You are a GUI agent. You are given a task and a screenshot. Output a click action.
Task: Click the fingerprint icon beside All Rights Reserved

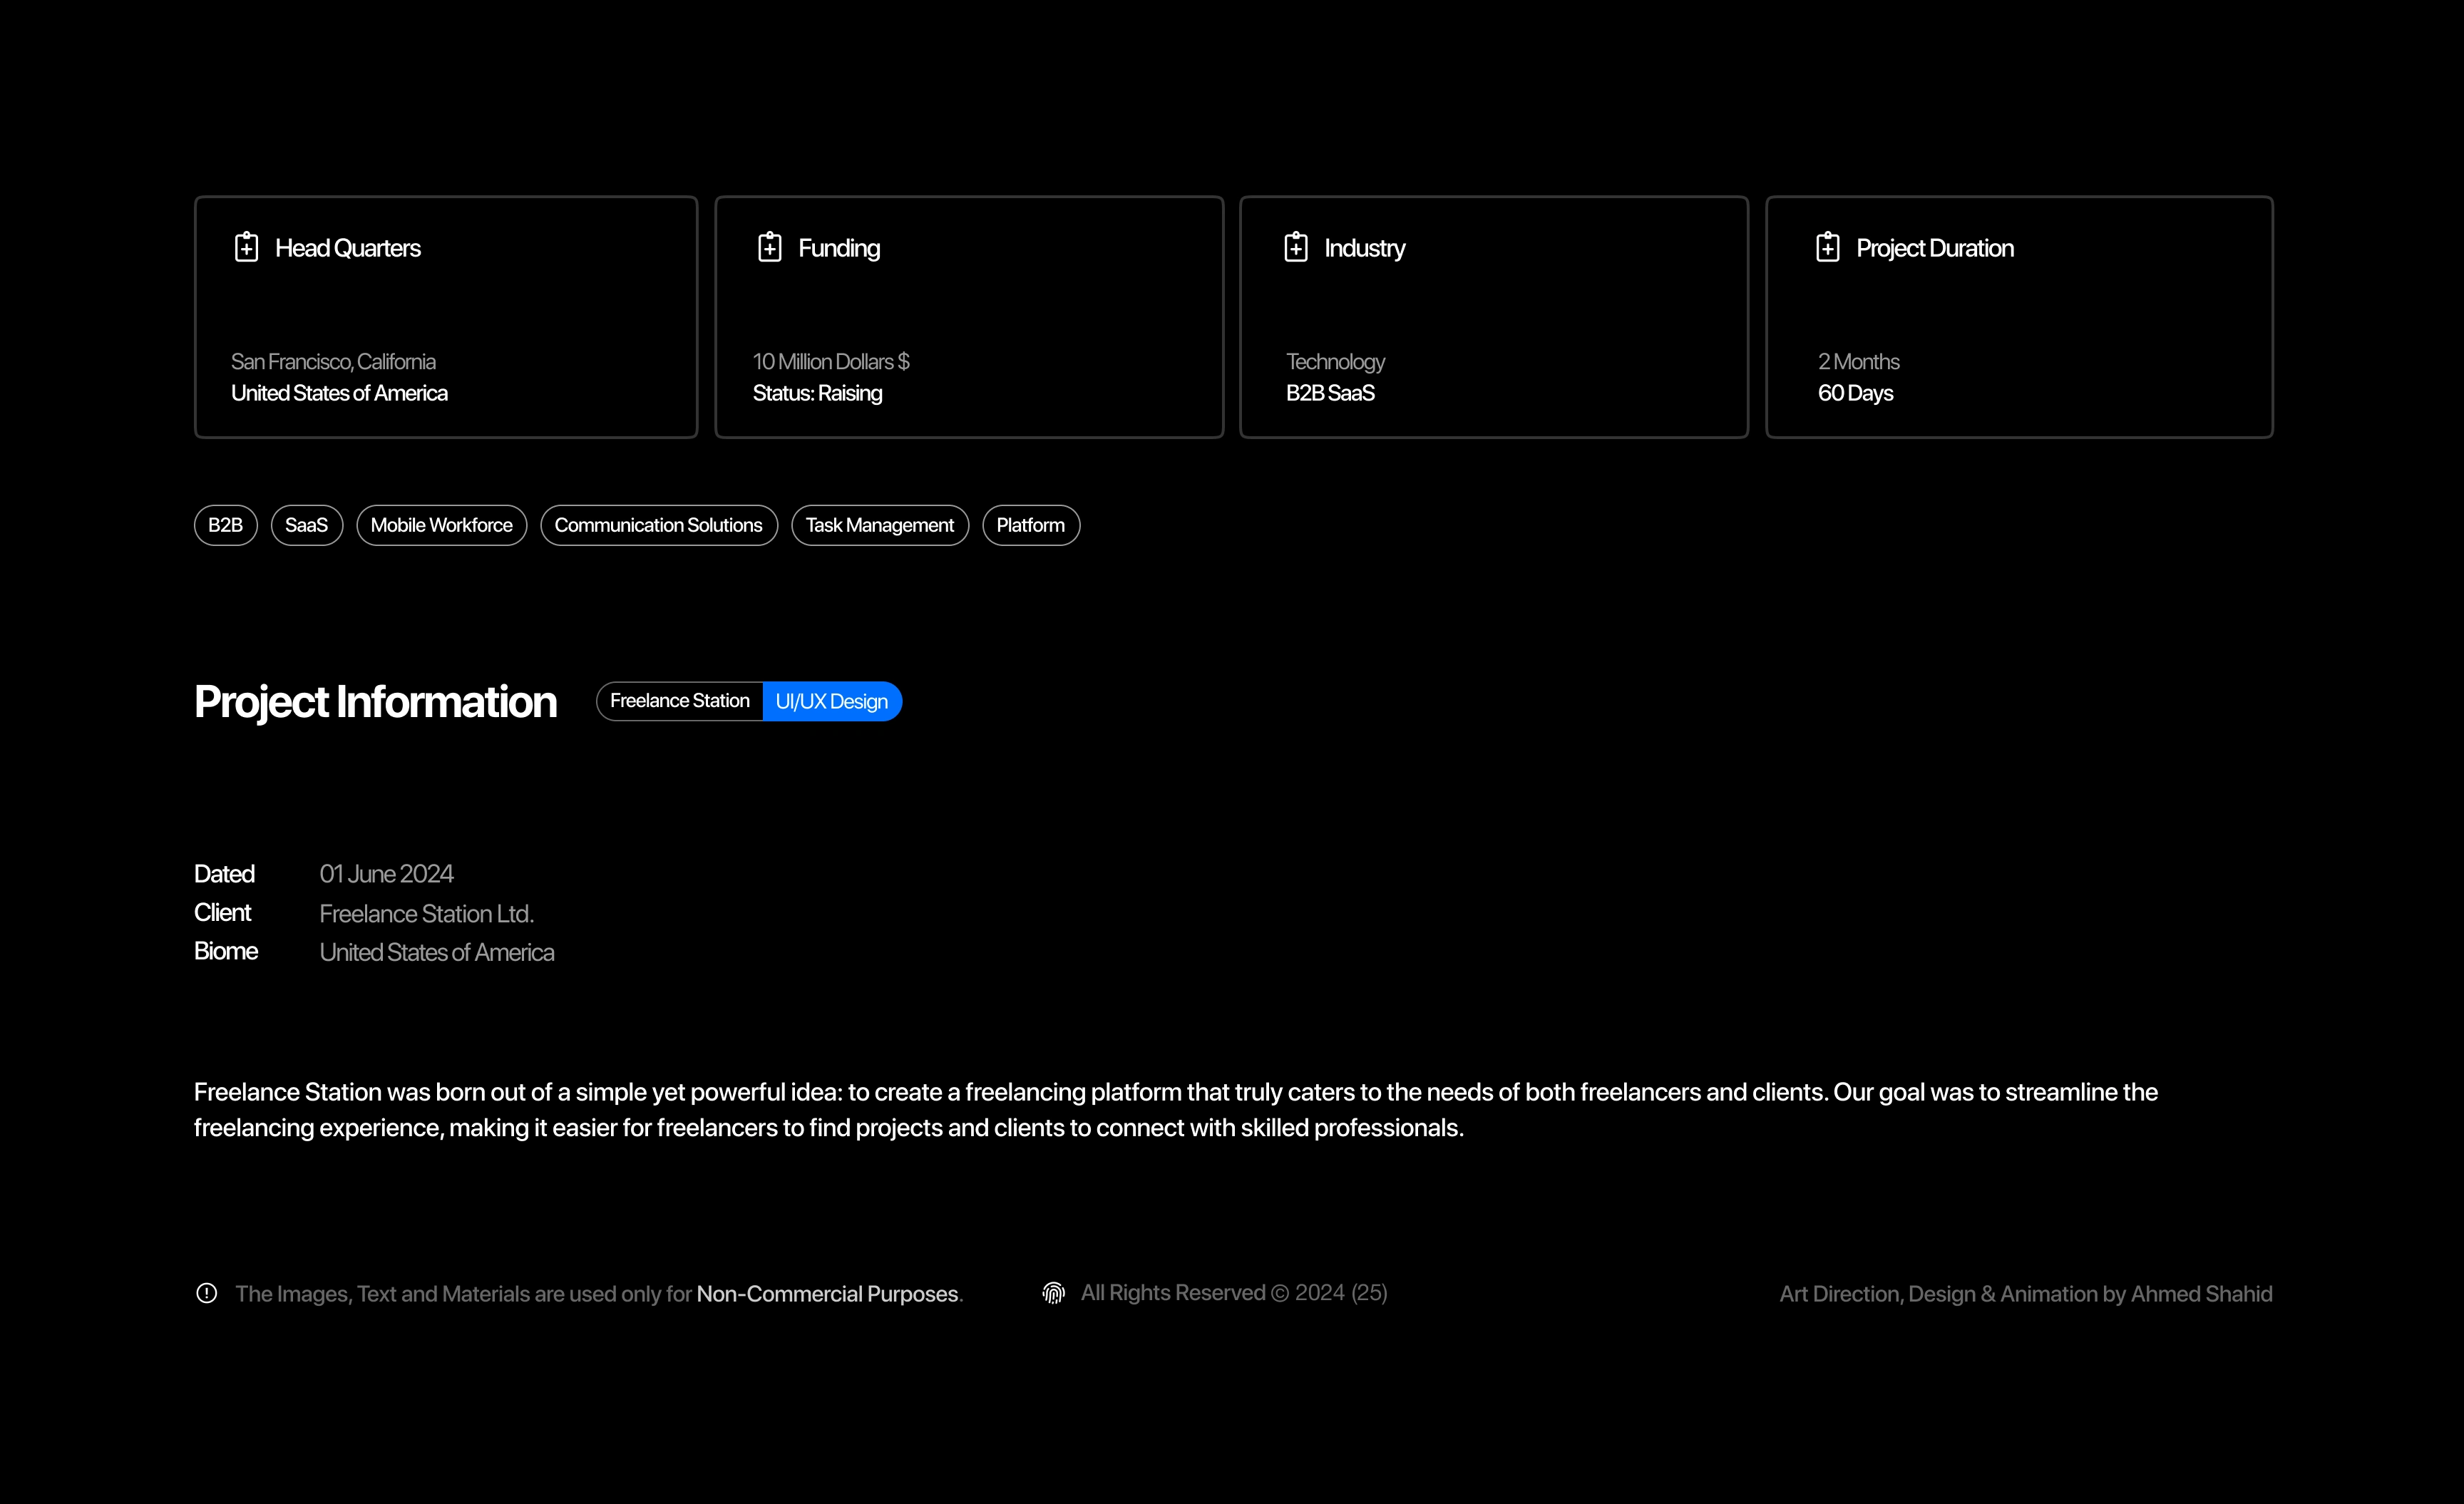(x=1053, y=1293)
